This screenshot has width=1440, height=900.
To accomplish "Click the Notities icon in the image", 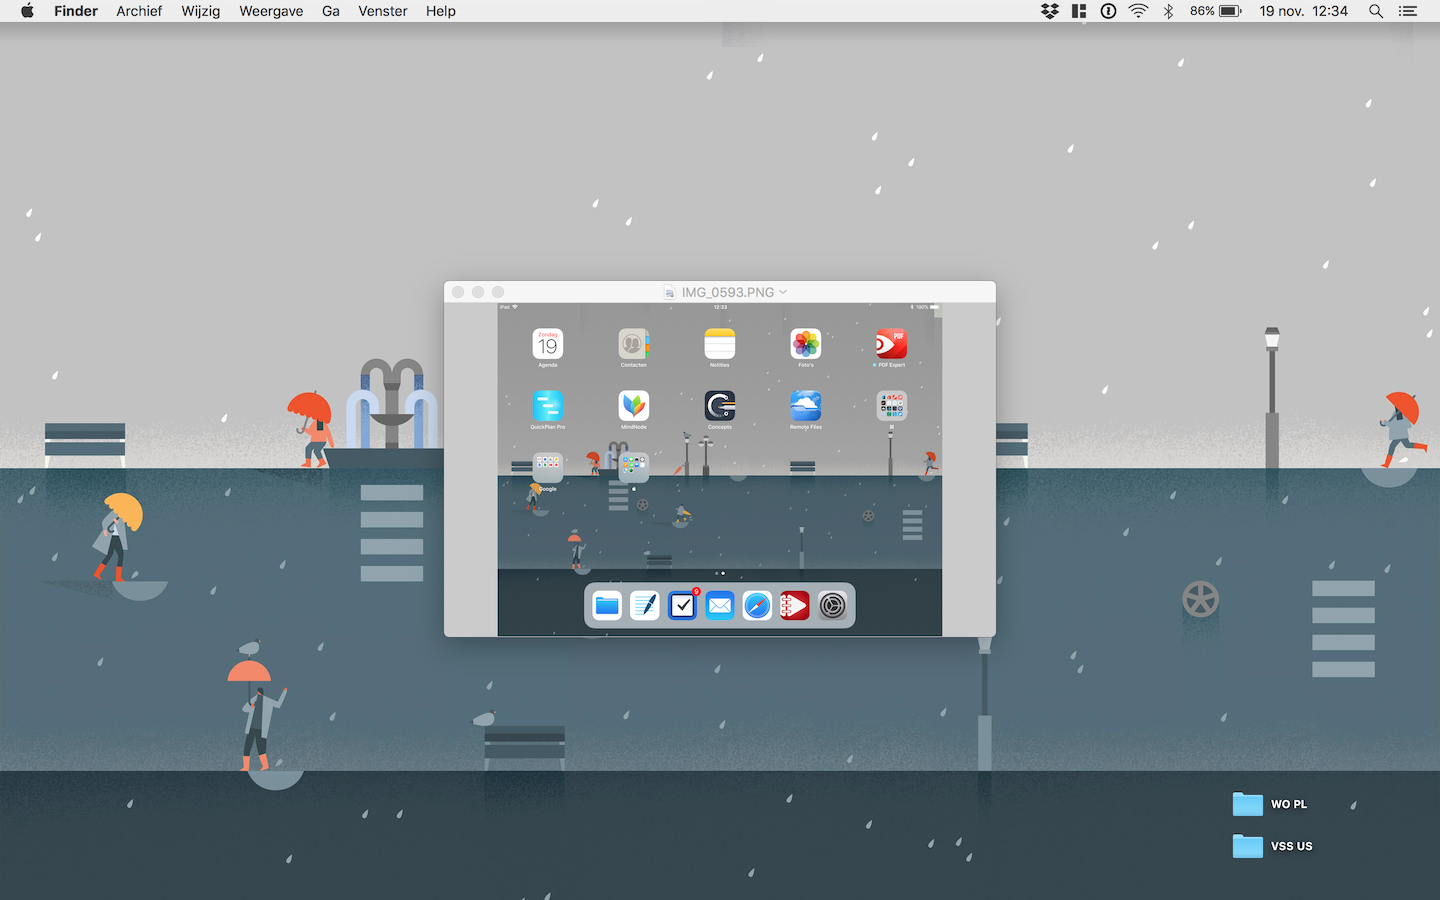I will tap(720, 344).
